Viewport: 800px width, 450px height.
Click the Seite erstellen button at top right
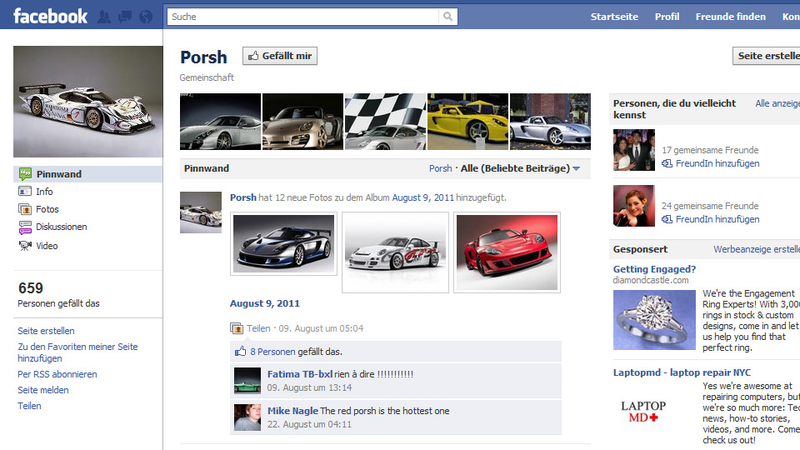pos(766,56)
